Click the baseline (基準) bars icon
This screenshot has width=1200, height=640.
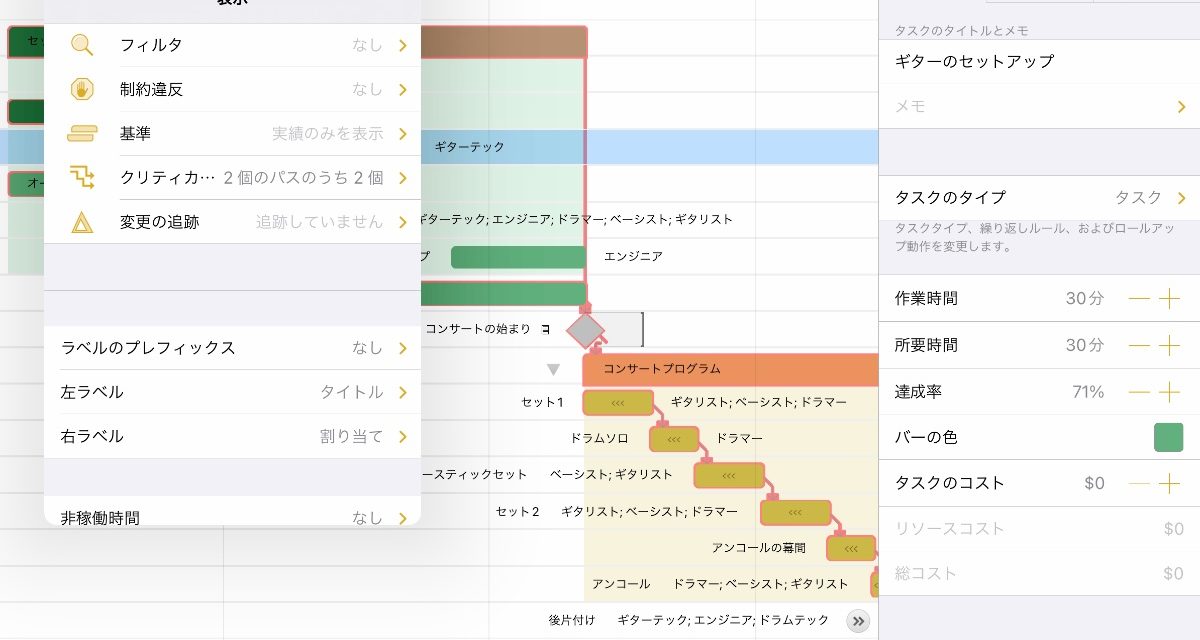click(x=82, y=133)
